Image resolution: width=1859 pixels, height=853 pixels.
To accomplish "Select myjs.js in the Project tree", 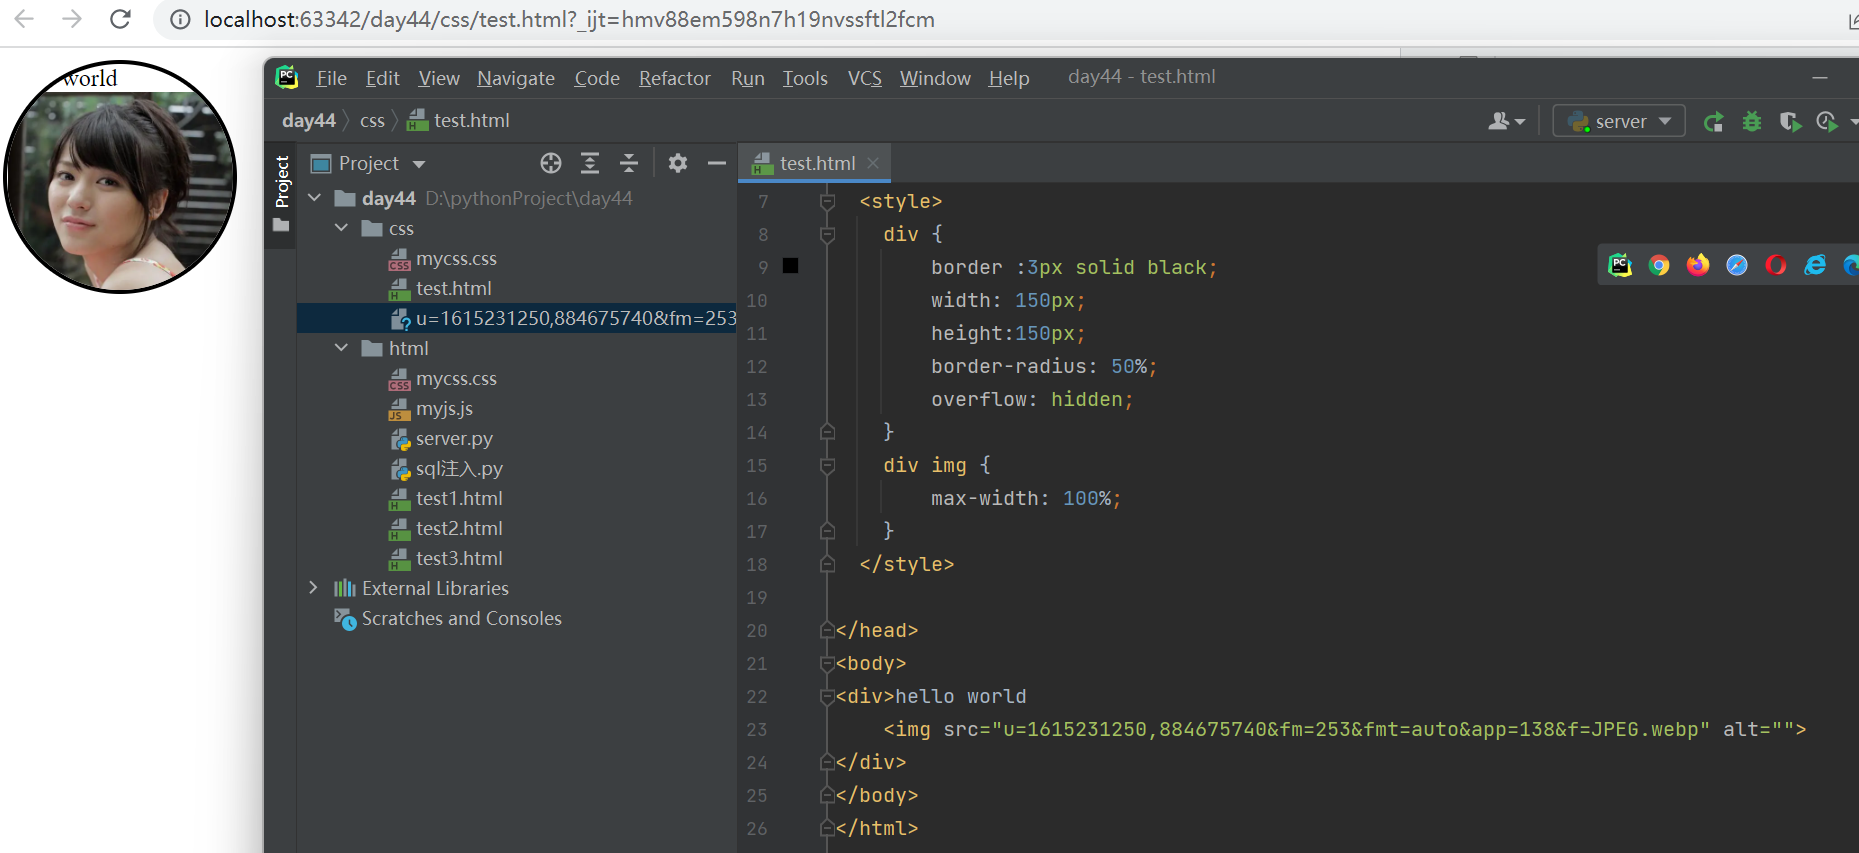I will (431, 409).
